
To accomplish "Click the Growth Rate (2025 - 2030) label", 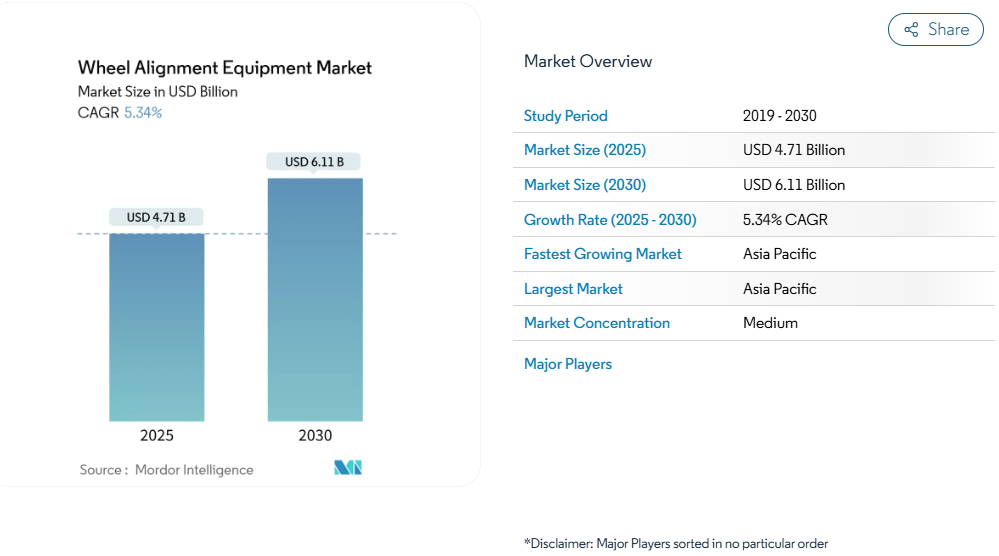I will pos(609,220).
